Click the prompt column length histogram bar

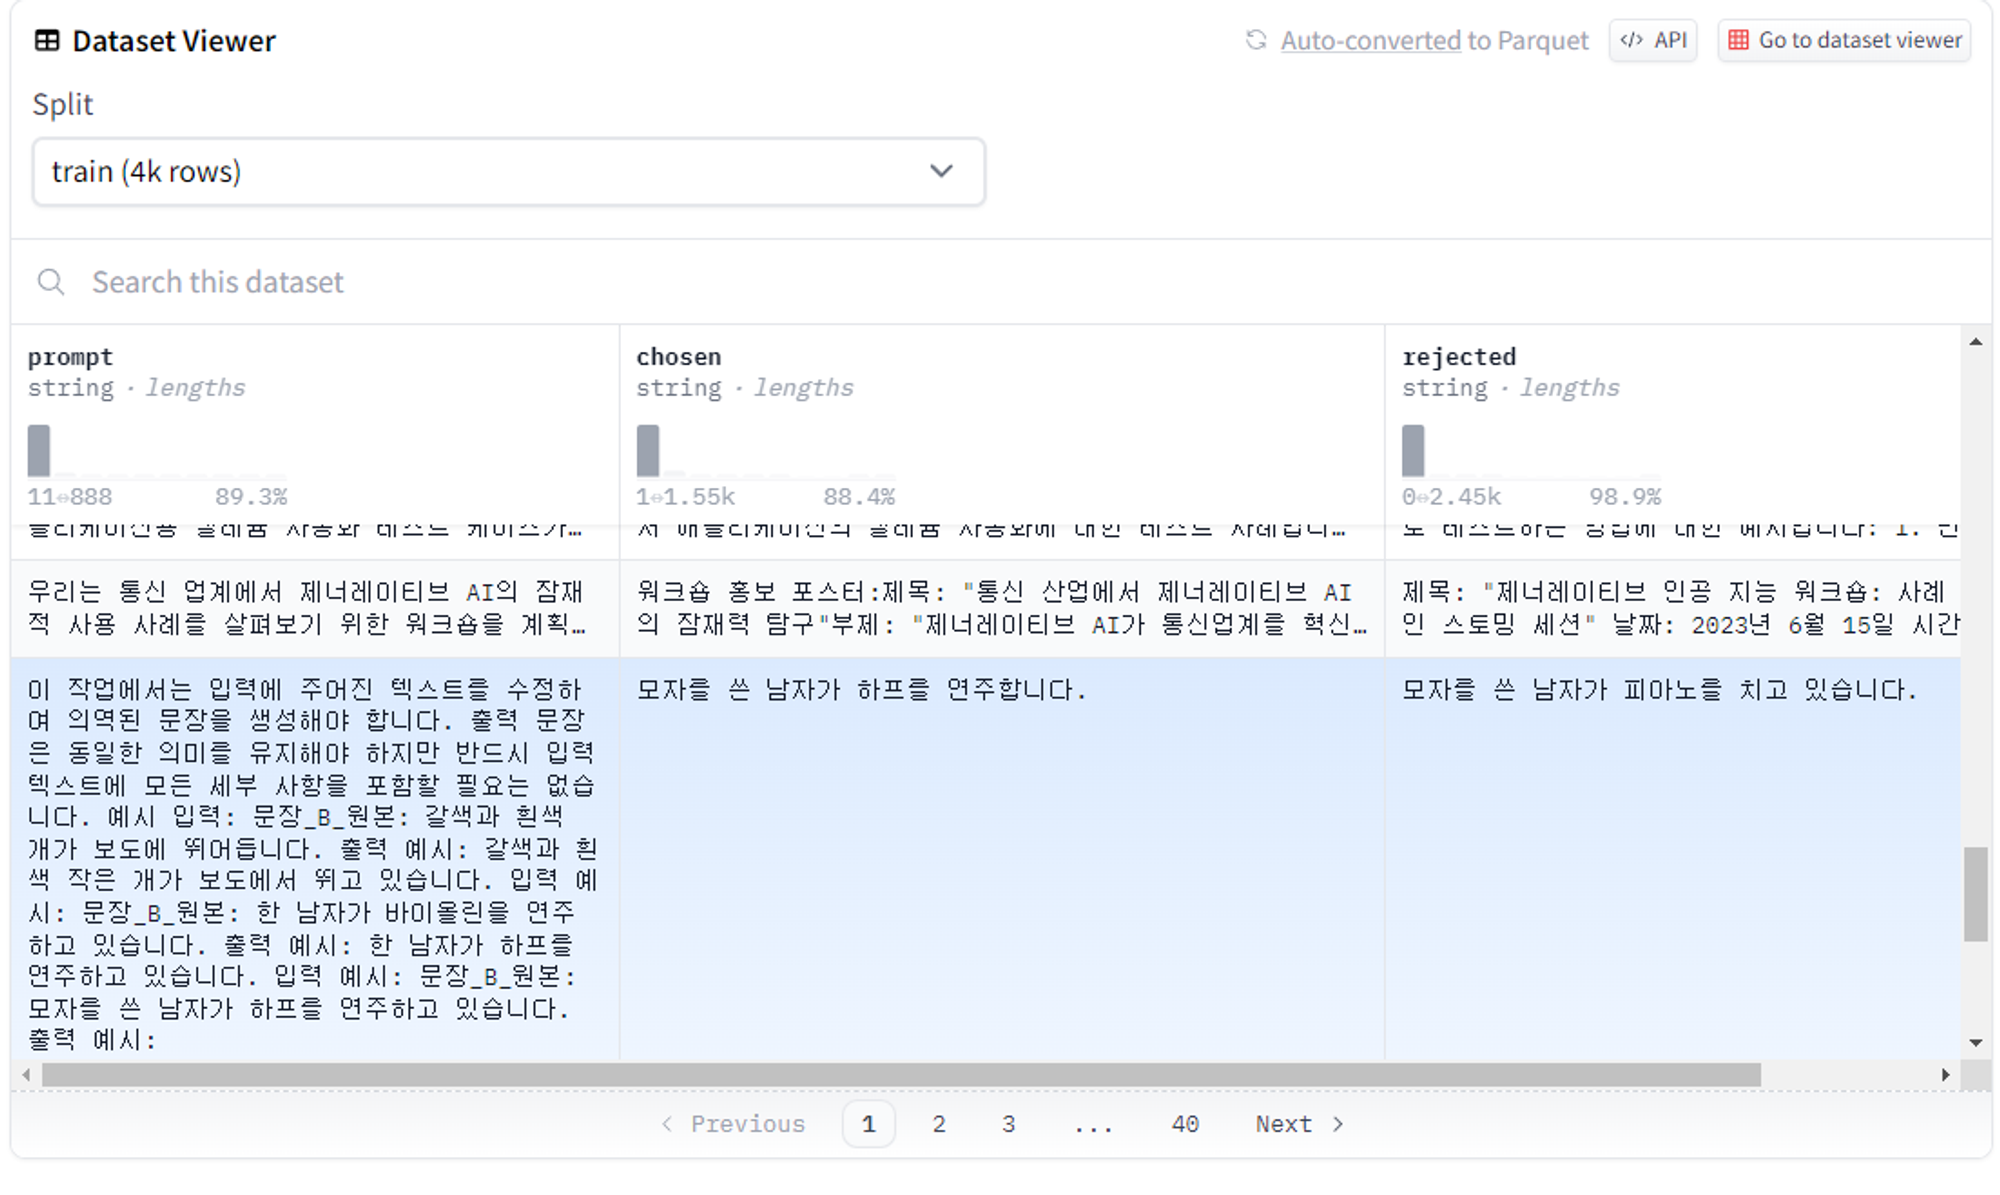[x=39, y=451]
